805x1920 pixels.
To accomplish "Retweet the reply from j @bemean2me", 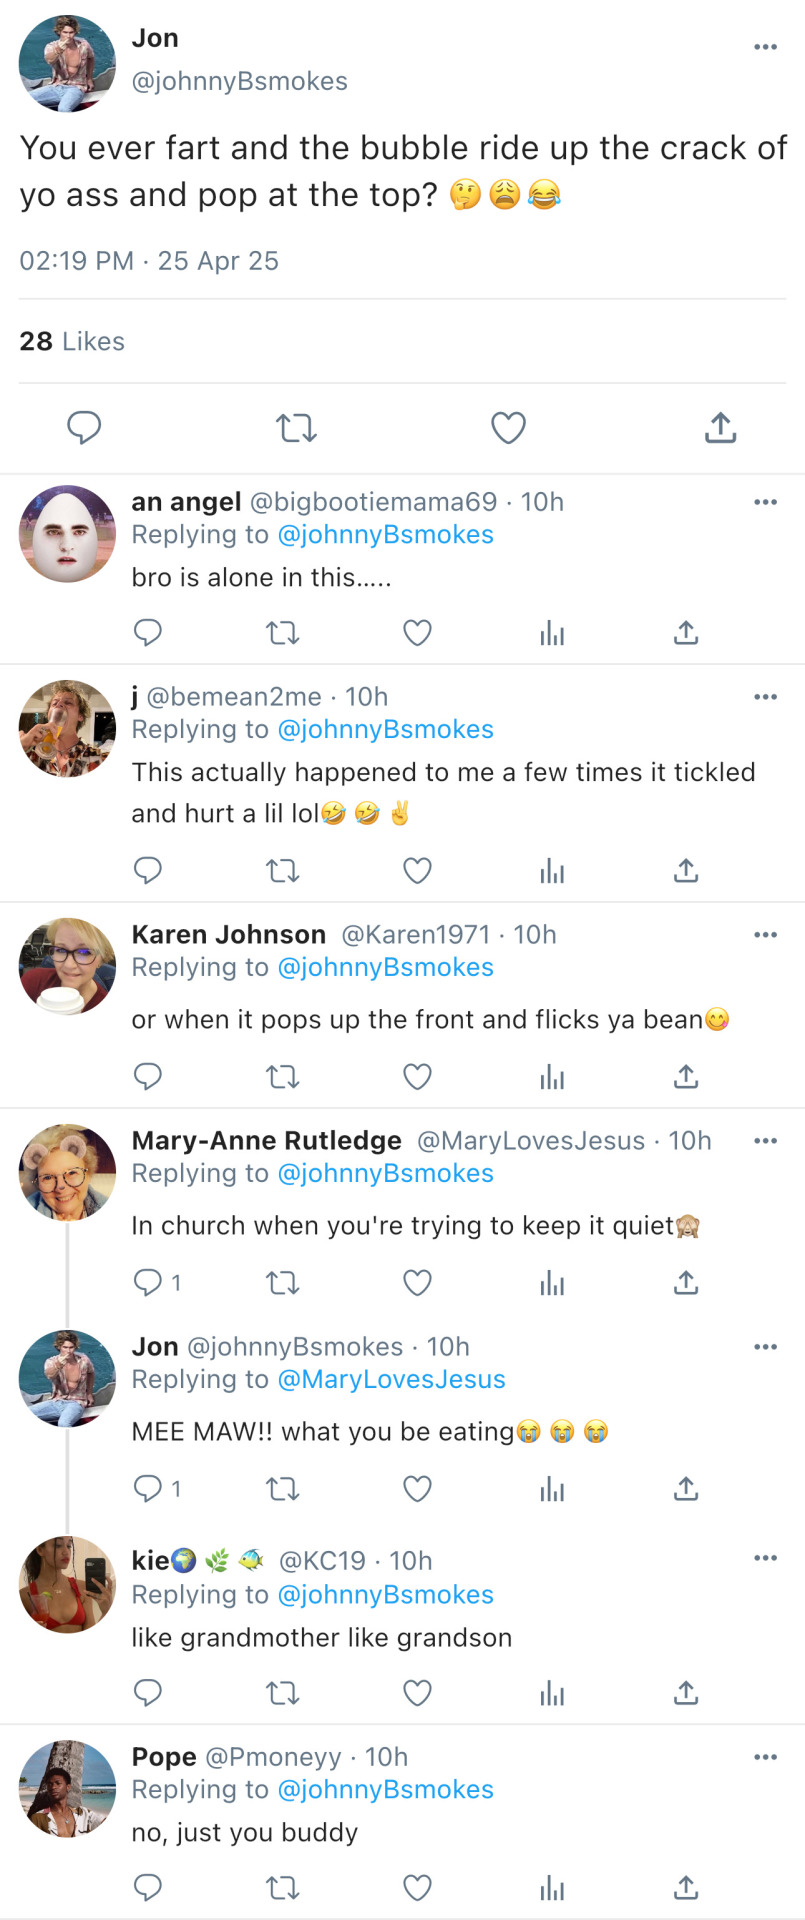I will 283,871.
